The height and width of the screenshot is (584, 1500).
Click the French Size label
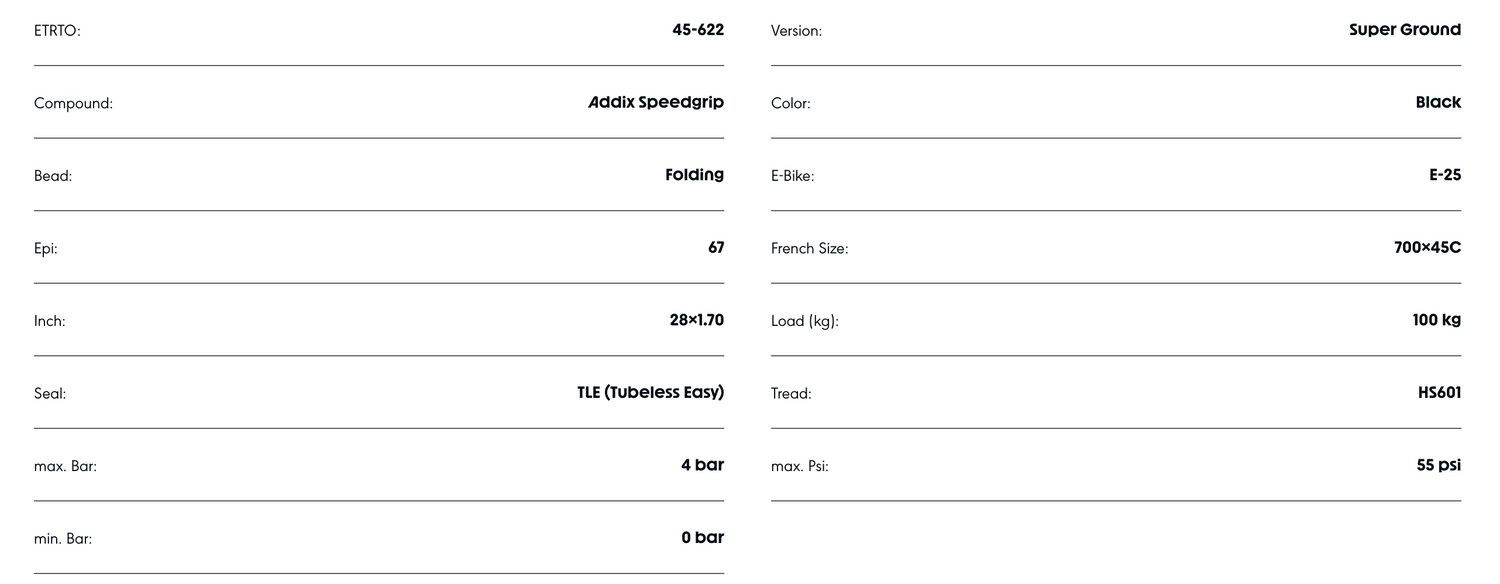pos(809,249)
